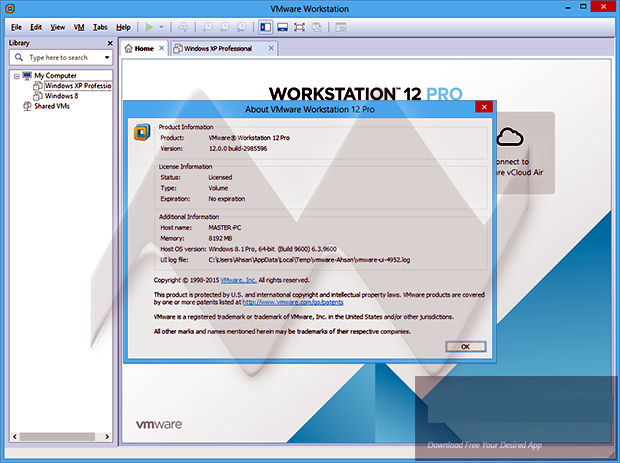Click the Revert to Snapshot toolbar icon

click(225, 27)
